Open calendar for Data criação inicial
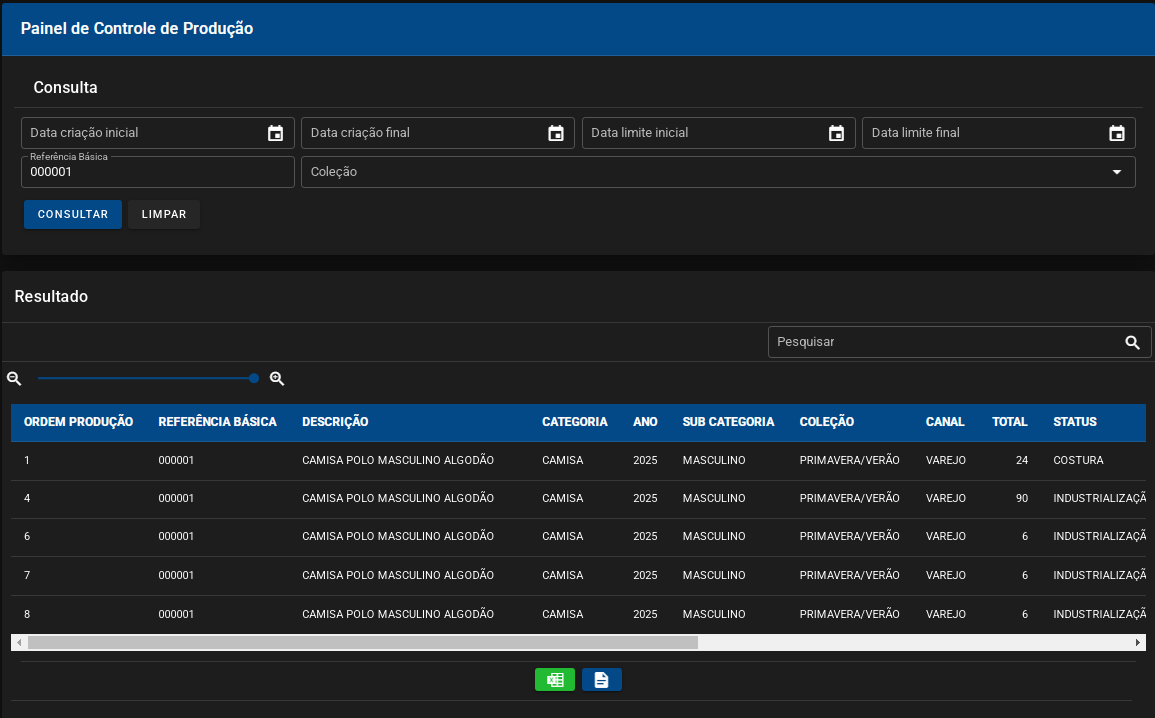The width and height of the screenshot is (1155, 718). tap(275, 133)
